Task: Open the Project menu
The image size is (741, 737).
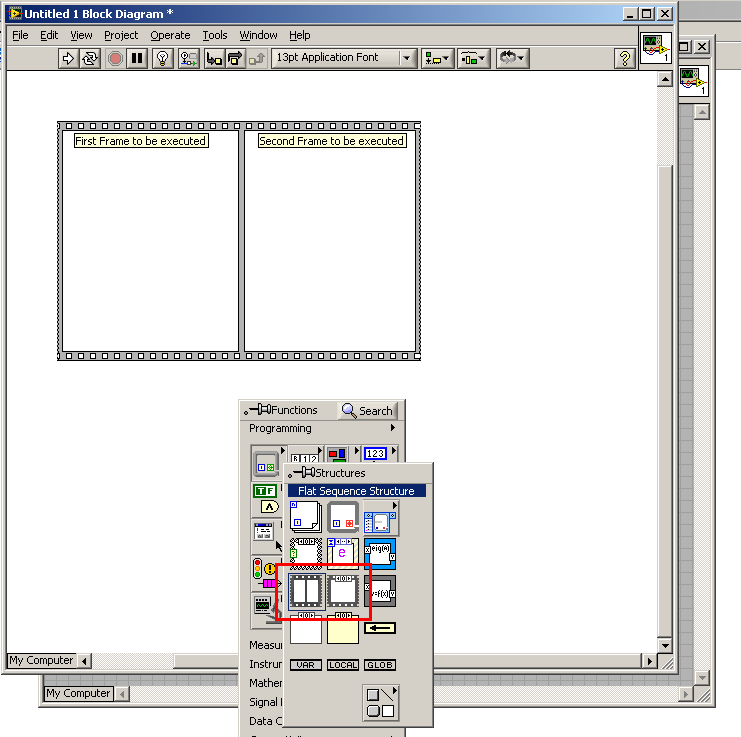Action: coord(121,35)
